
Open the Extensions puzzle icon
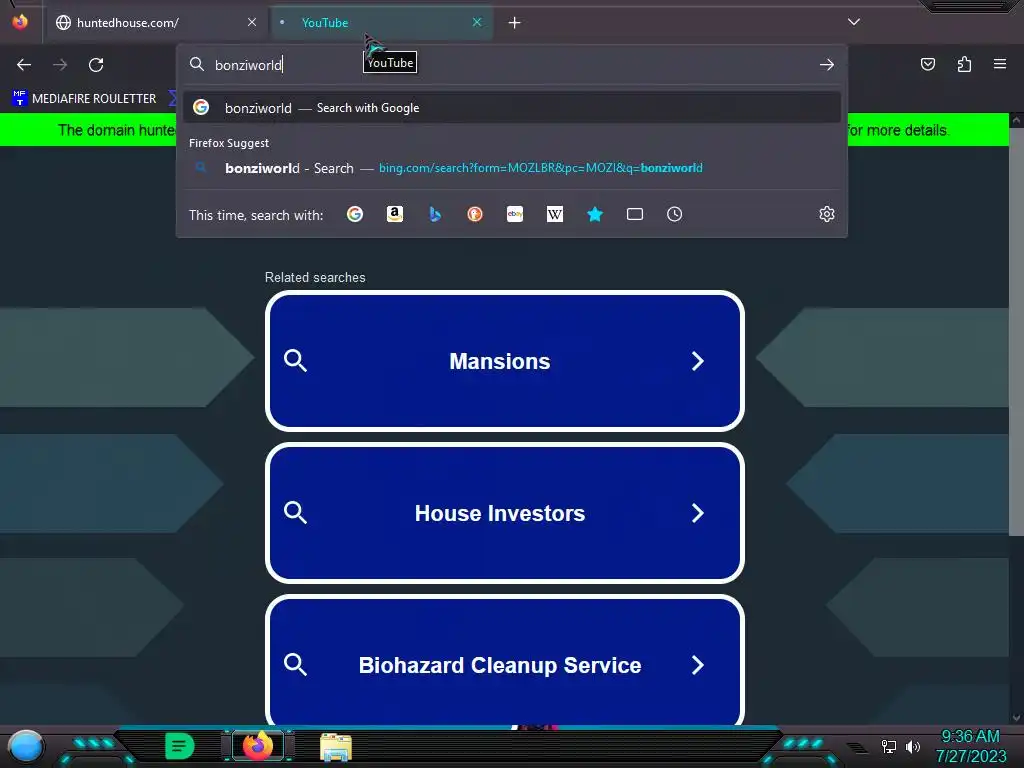pos(964,64)
